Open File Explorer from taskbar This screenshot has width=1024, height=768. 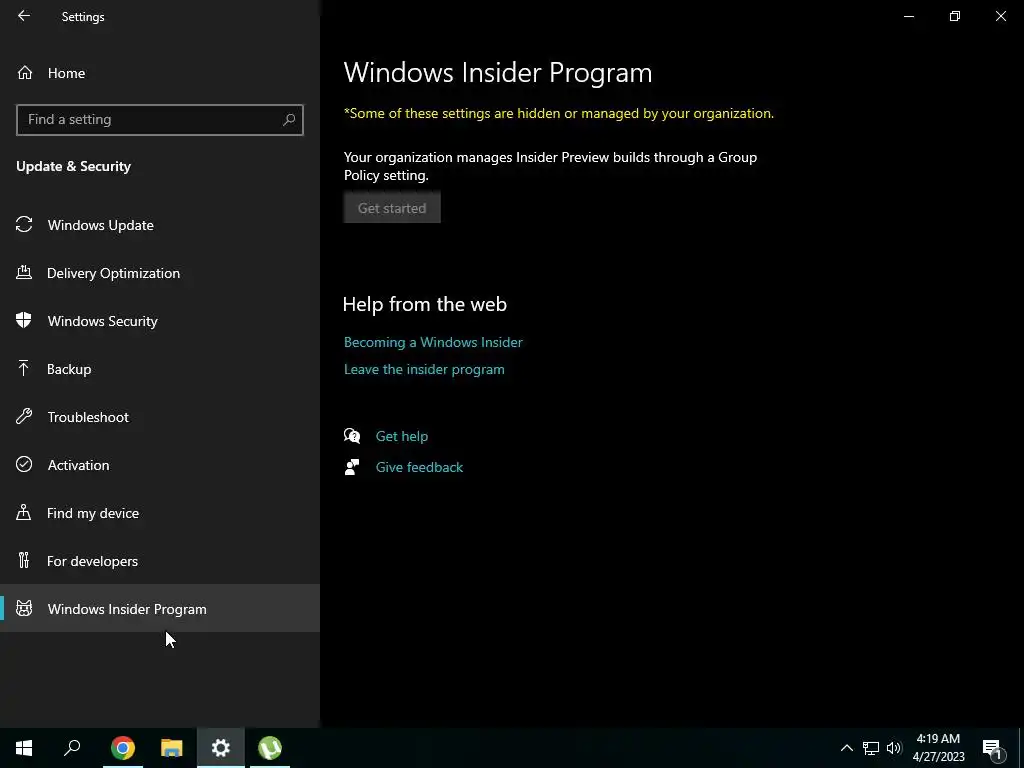(x=172, y=748)
